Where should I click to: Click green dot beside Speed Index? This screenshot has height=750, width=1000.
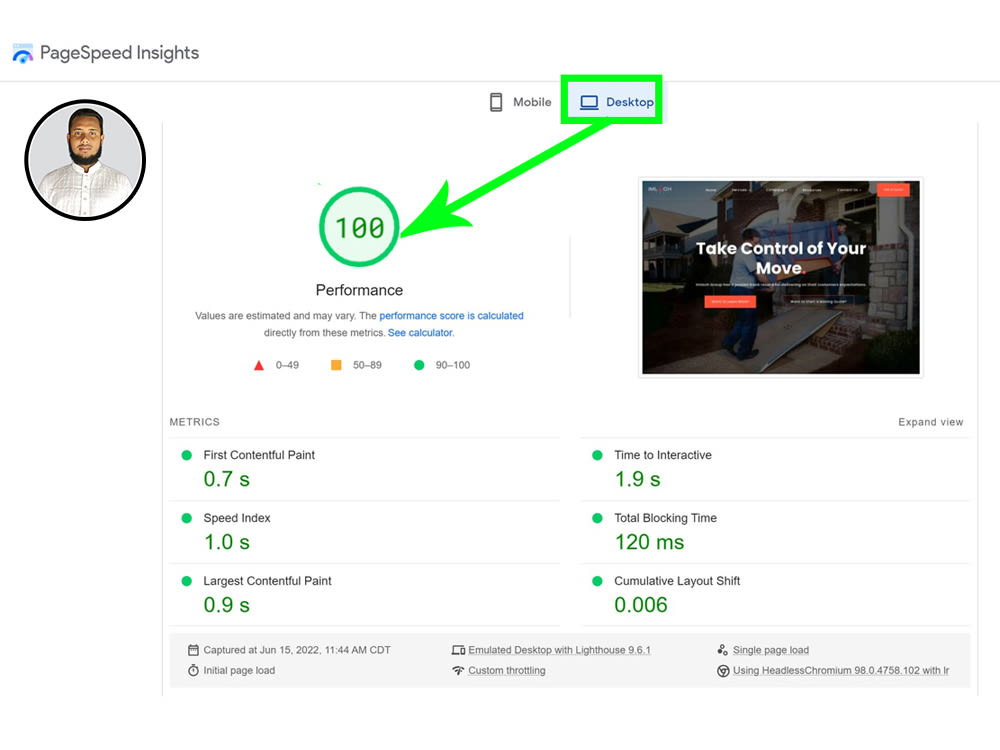pyautogui.click(x=187, y=518)
